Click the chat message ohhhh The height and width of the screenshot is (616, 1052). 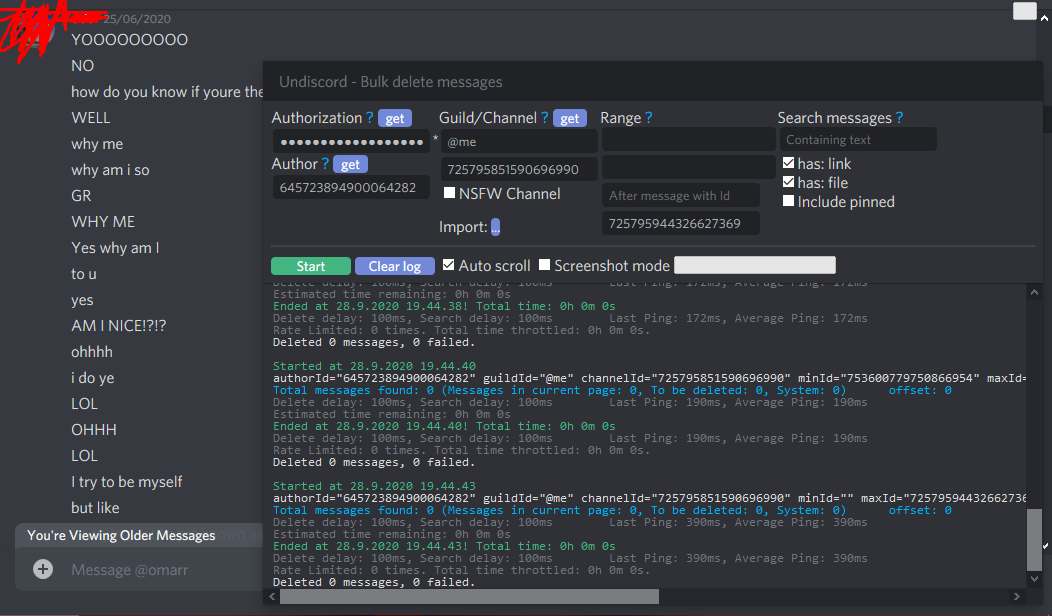point(92,352)
